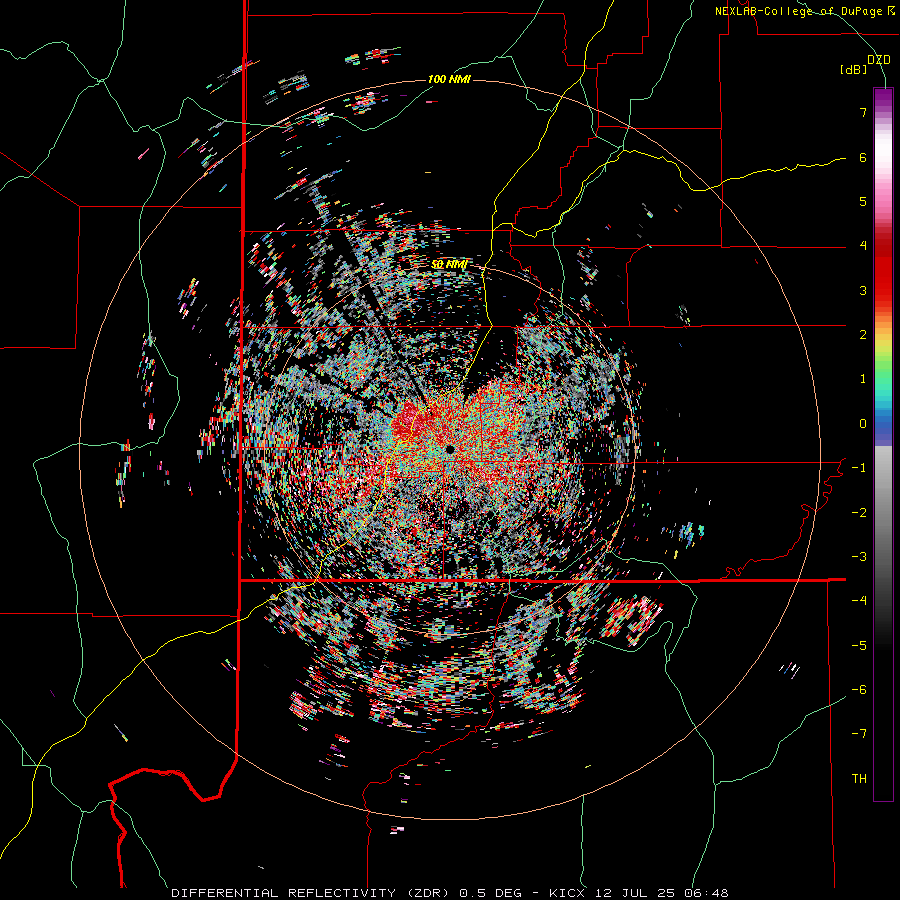Screen dimensions: 900x900
Task: Click the 5 value on the color scale
Action: click(863, 201)
